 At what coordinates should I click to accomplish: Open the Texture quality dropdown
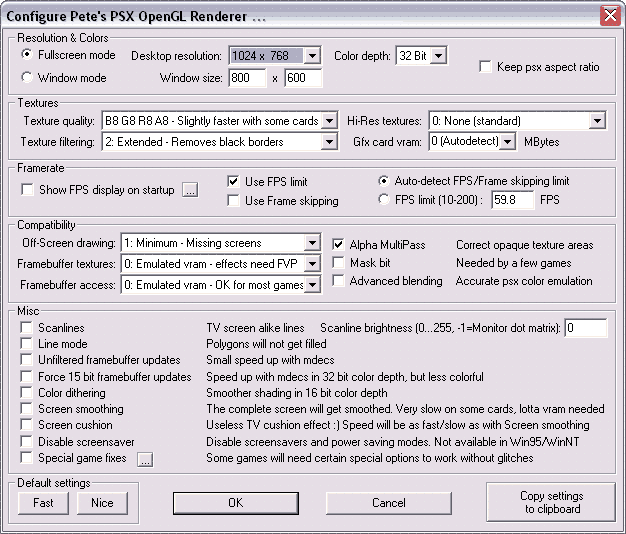220,121
